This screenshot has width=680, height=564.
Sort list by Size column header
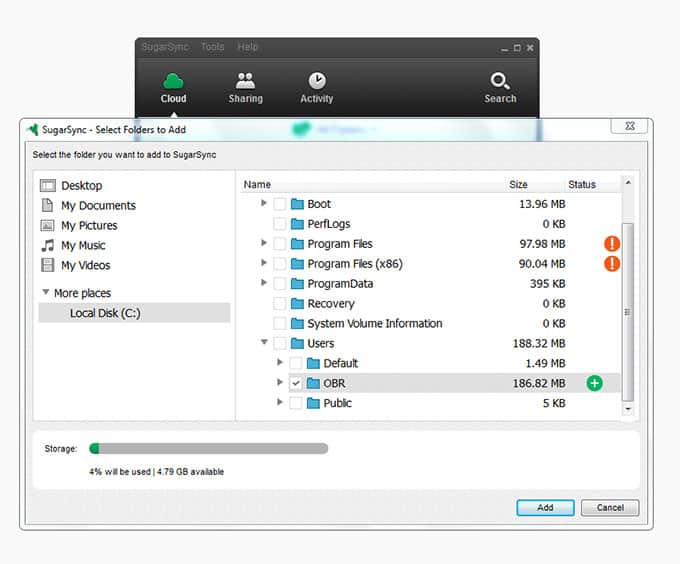[x=518, y=185]
